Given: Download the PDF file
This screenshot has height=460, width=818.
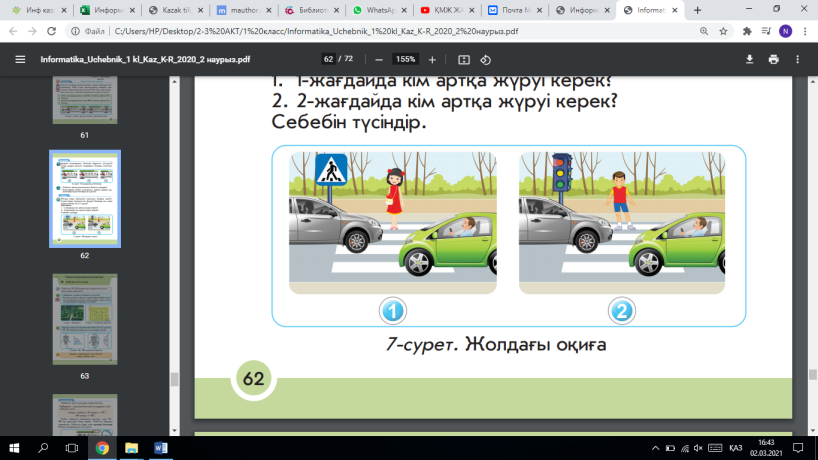Looking at the screenshot, I should (x=750, y=59).
